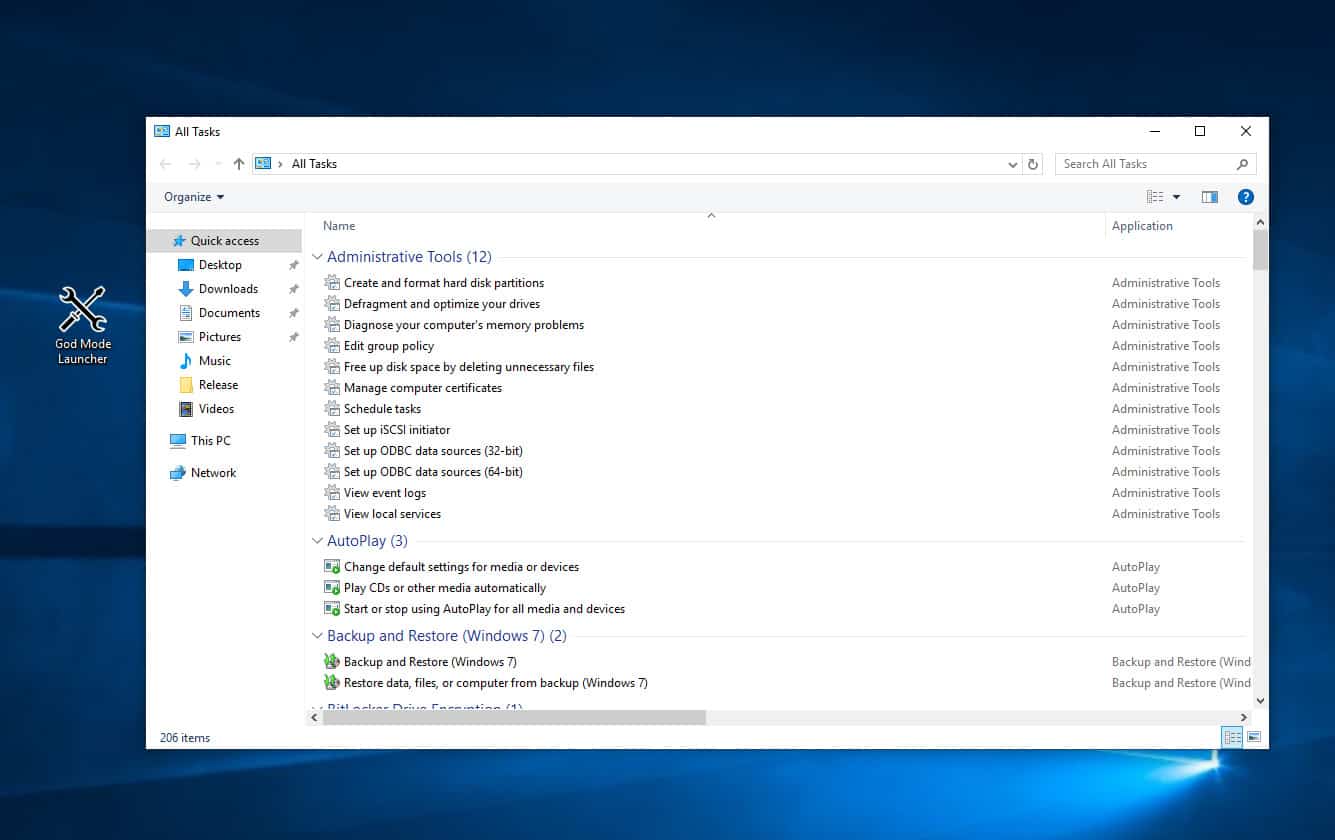
Task: Open View event logs
Action: (x=384, y=492)
